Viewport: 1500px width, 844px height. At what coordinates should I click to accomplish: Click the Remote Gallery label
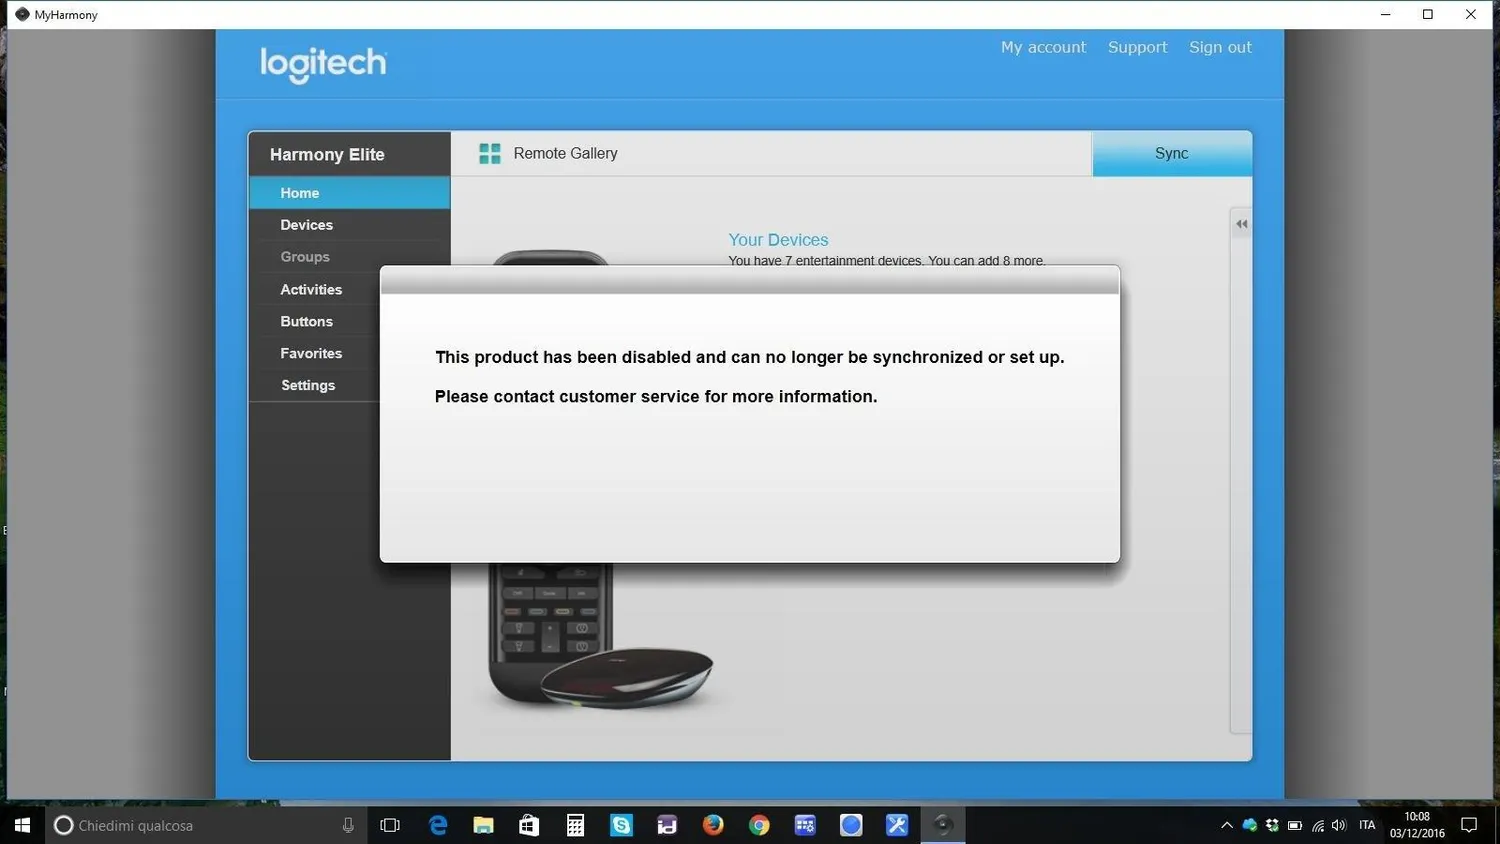click(565, 153)
